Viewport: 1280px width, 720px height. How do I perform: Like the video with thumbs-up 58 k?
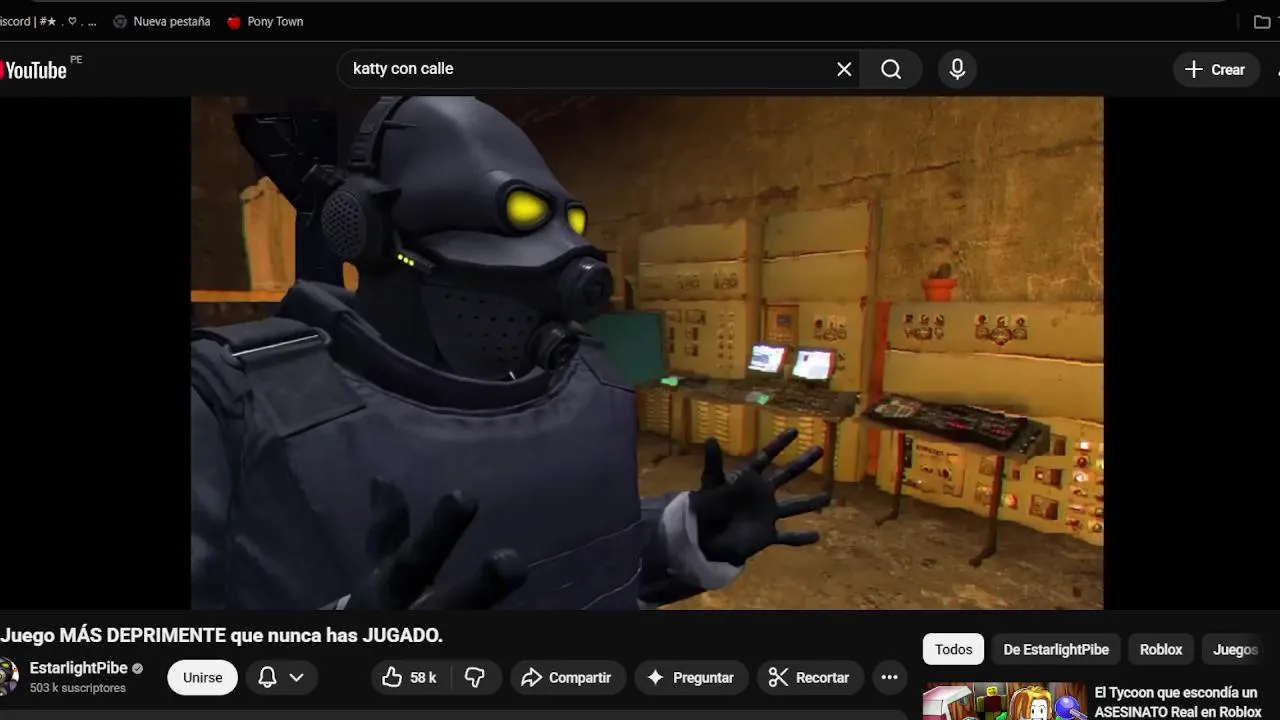[411, 677]
